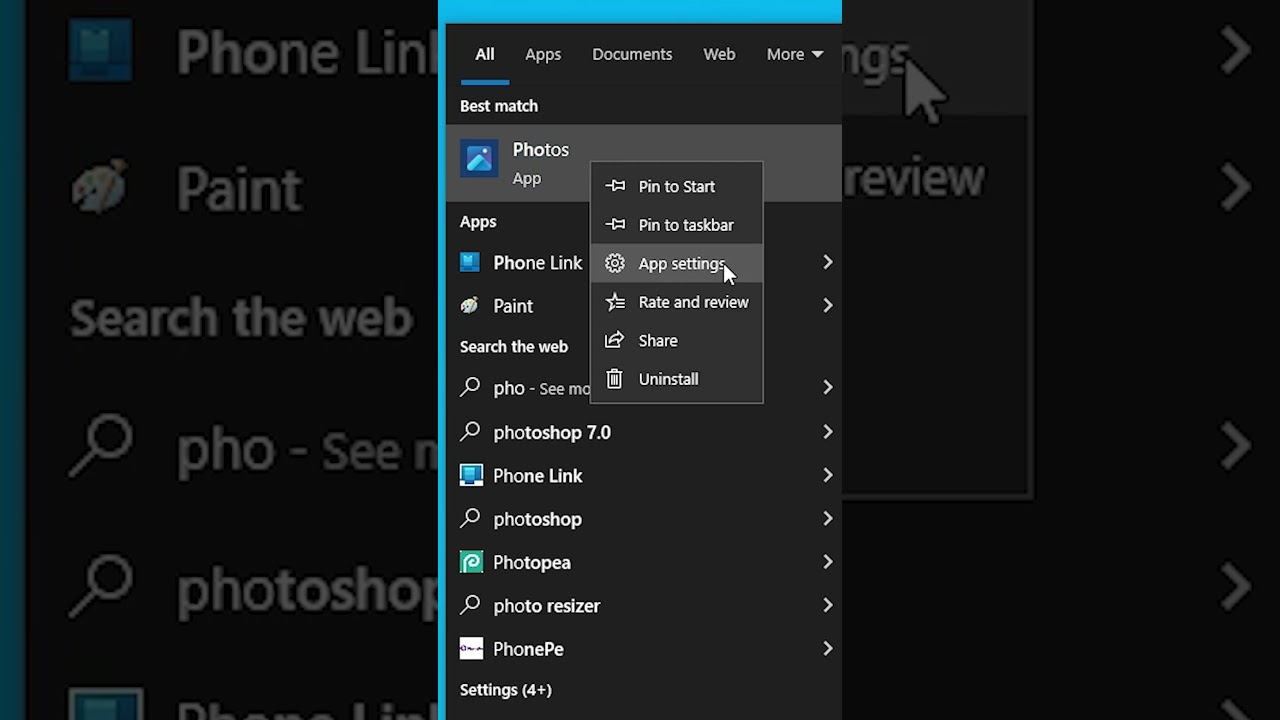The image size is (1280, 720).
Task: Open App settings from context menu
Action: pos(677,264)
